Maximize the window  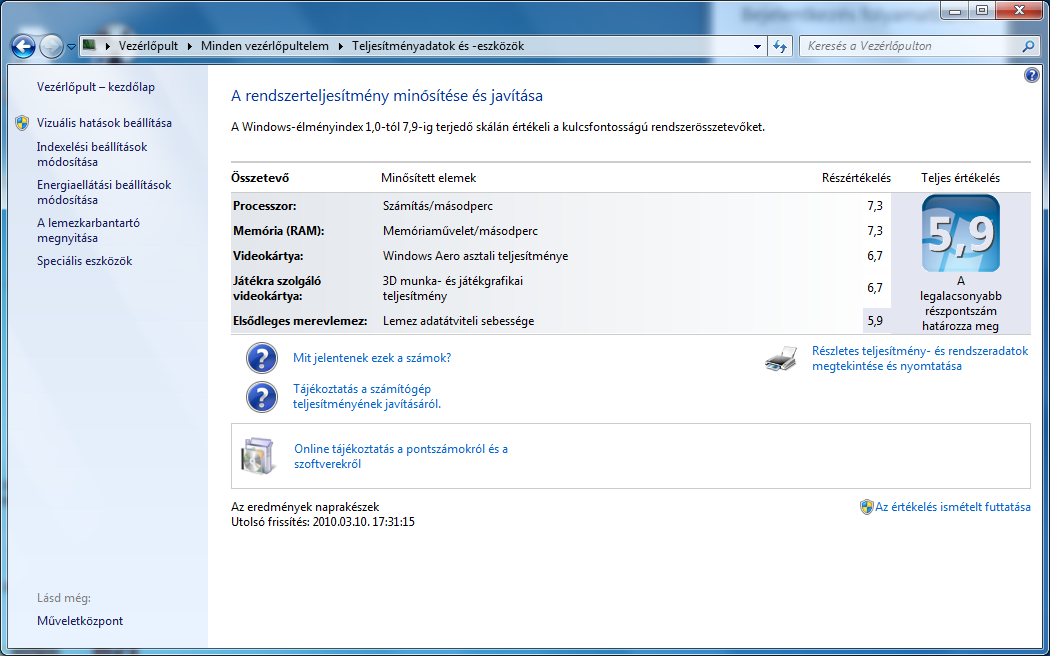coord(982,10)
